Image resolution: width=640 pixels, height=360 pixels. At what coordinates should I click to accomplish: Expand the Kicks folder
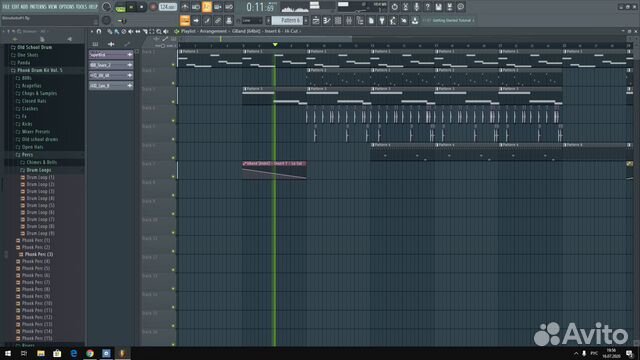point(27,124)
